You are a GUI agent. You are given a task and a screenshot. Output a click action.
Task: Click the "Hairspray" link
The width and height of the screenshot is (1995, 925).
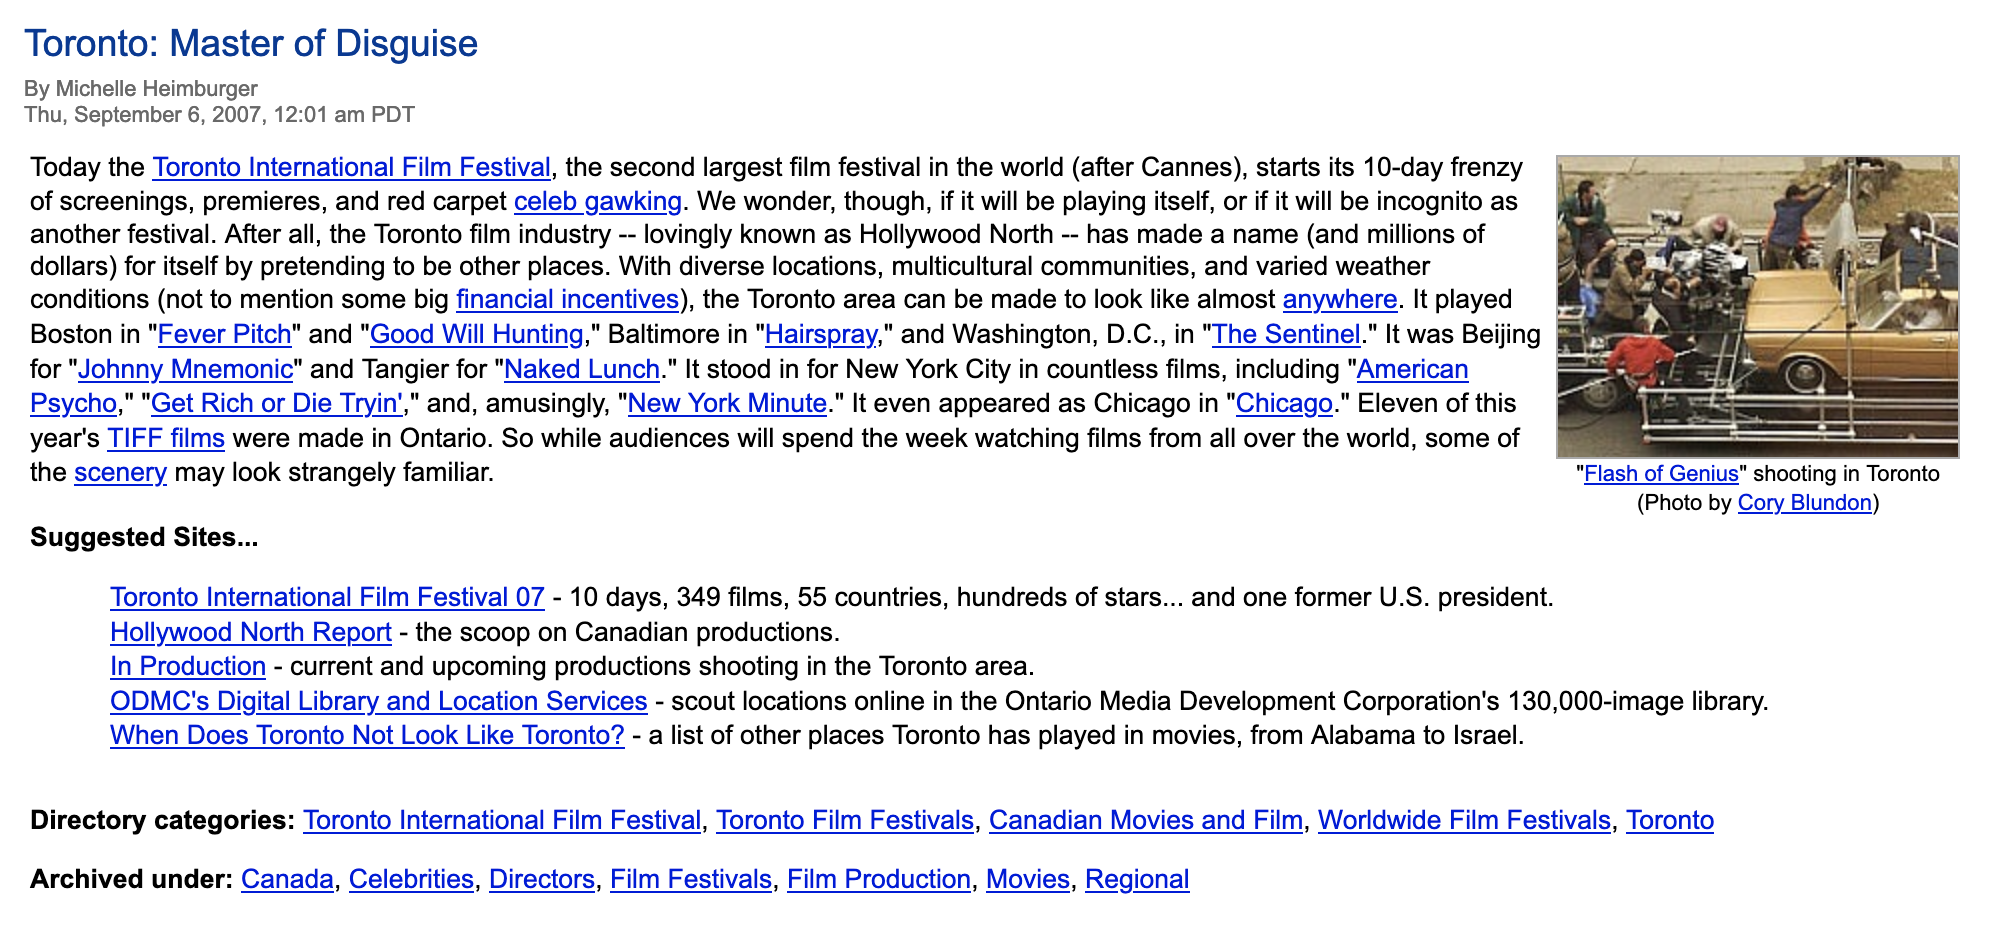[820, 334]
